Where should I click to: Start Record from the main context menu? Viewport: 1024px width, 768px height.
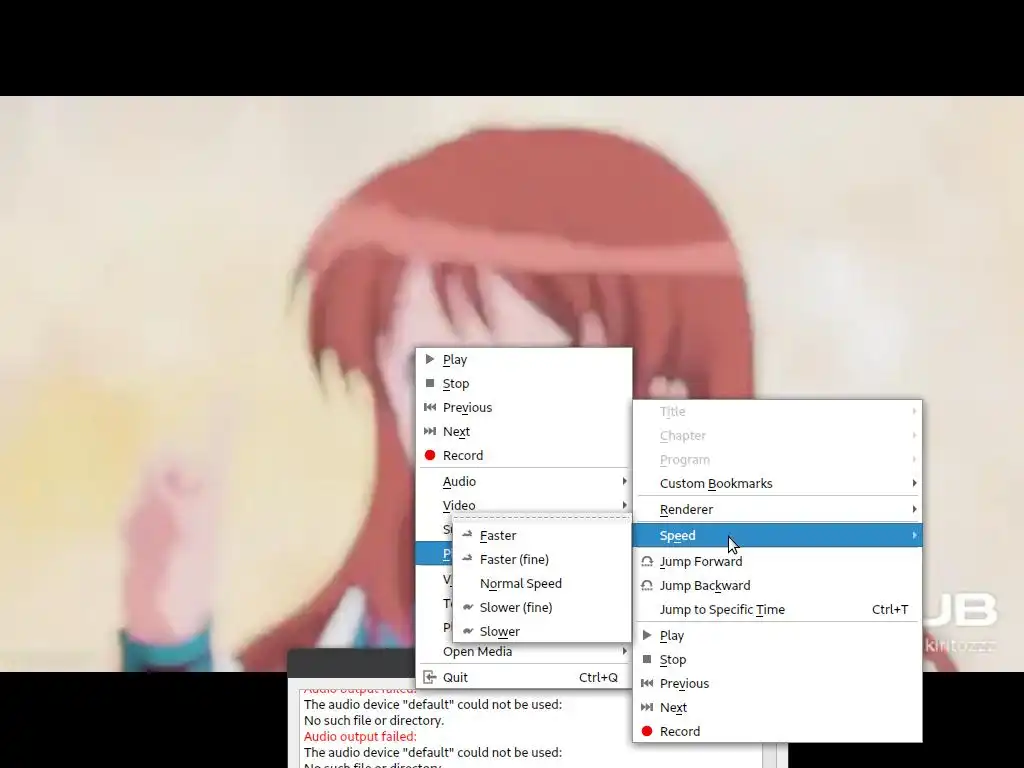point(524,455)
